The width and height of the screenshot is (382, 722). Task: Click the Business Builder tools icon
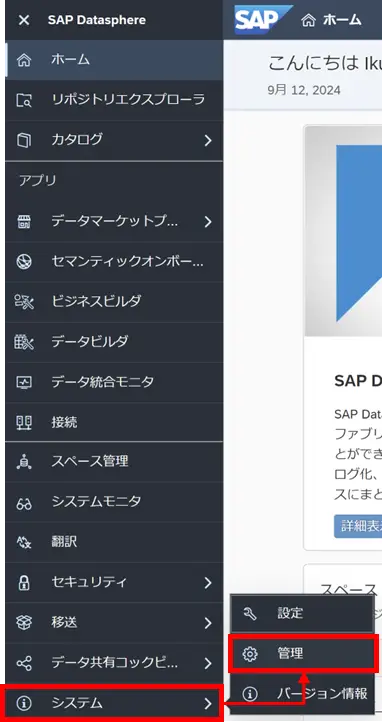[x=23, y=302]
